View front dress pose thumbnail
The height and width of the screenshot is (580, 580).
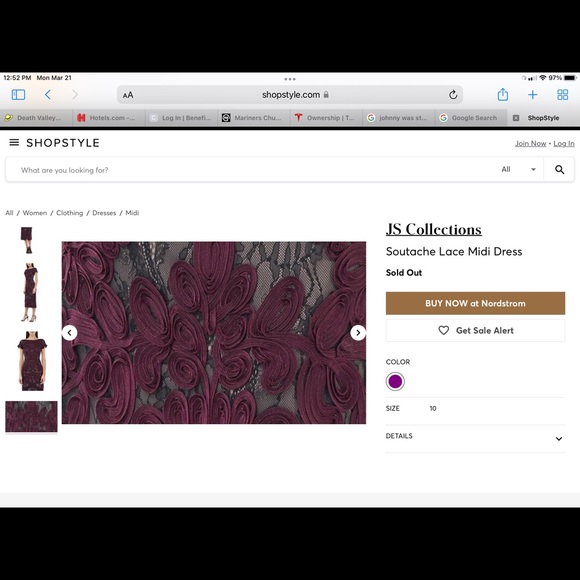pyautogui.click(x=31, y=361)
